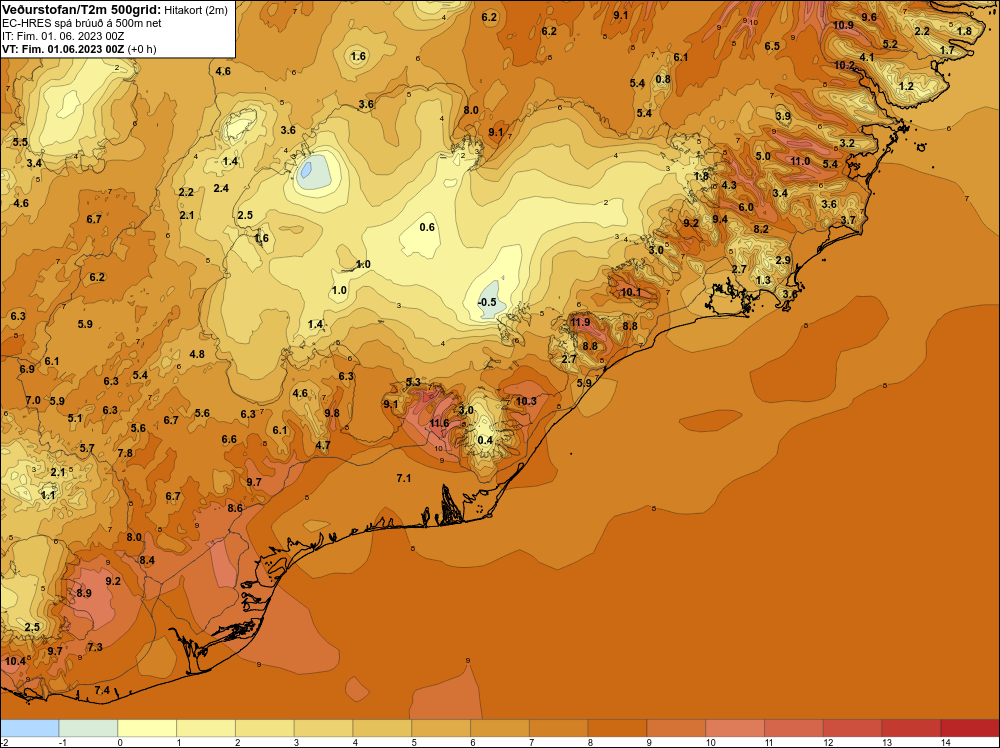Click the title 'Veðurstofan/T2m 500grid: Hitakort (2m)'
Viewport: 1000px width, 748px height.
pyautogui.click(x=115, y=10)
